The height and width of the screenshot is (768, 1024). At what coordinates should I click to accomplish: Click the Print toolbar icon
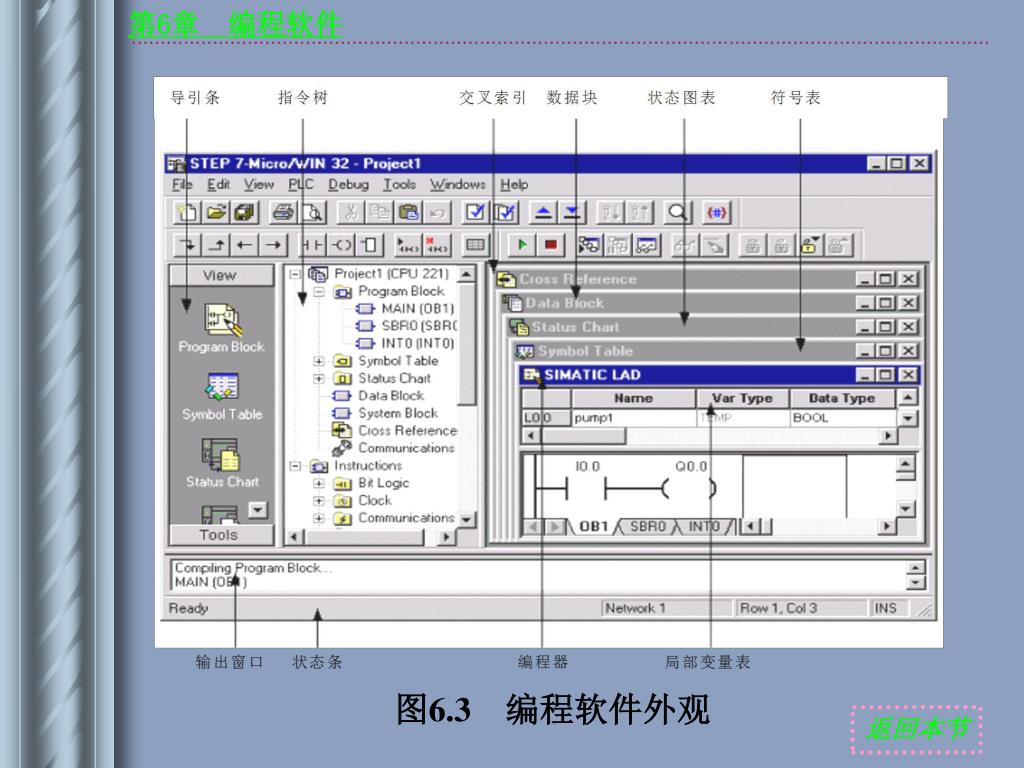tap(284, 212)
